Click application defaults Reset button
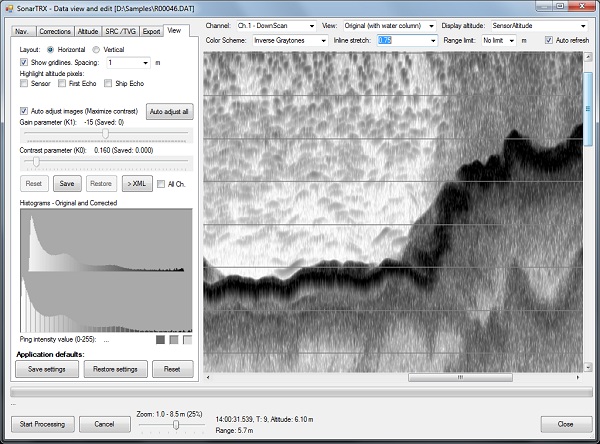600x444 pixels. click(x=172, y=369)
